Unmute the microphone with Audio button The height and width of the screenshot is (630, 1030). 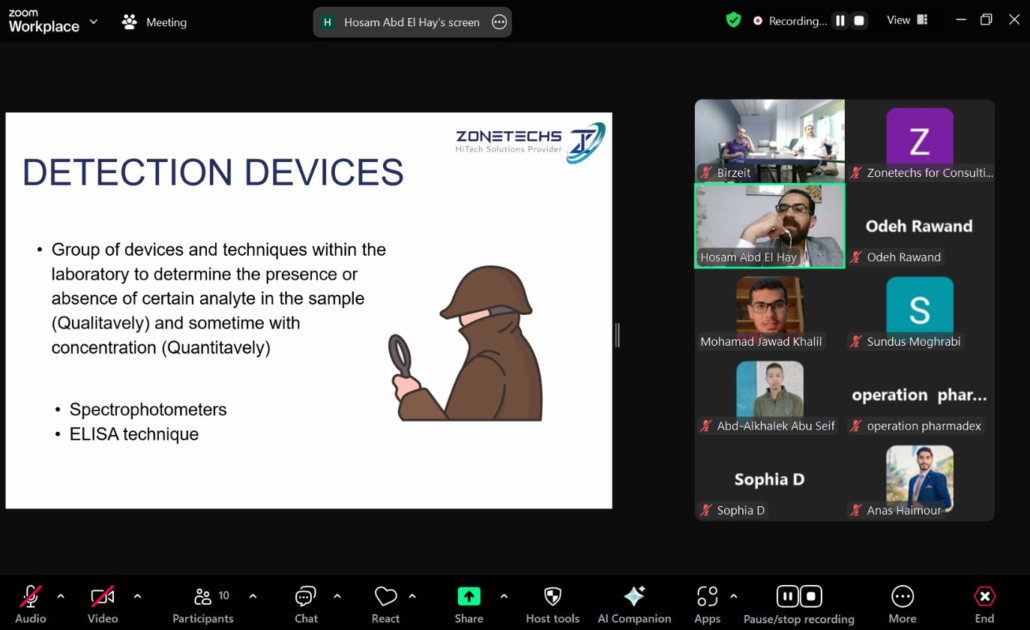point(30,604)
